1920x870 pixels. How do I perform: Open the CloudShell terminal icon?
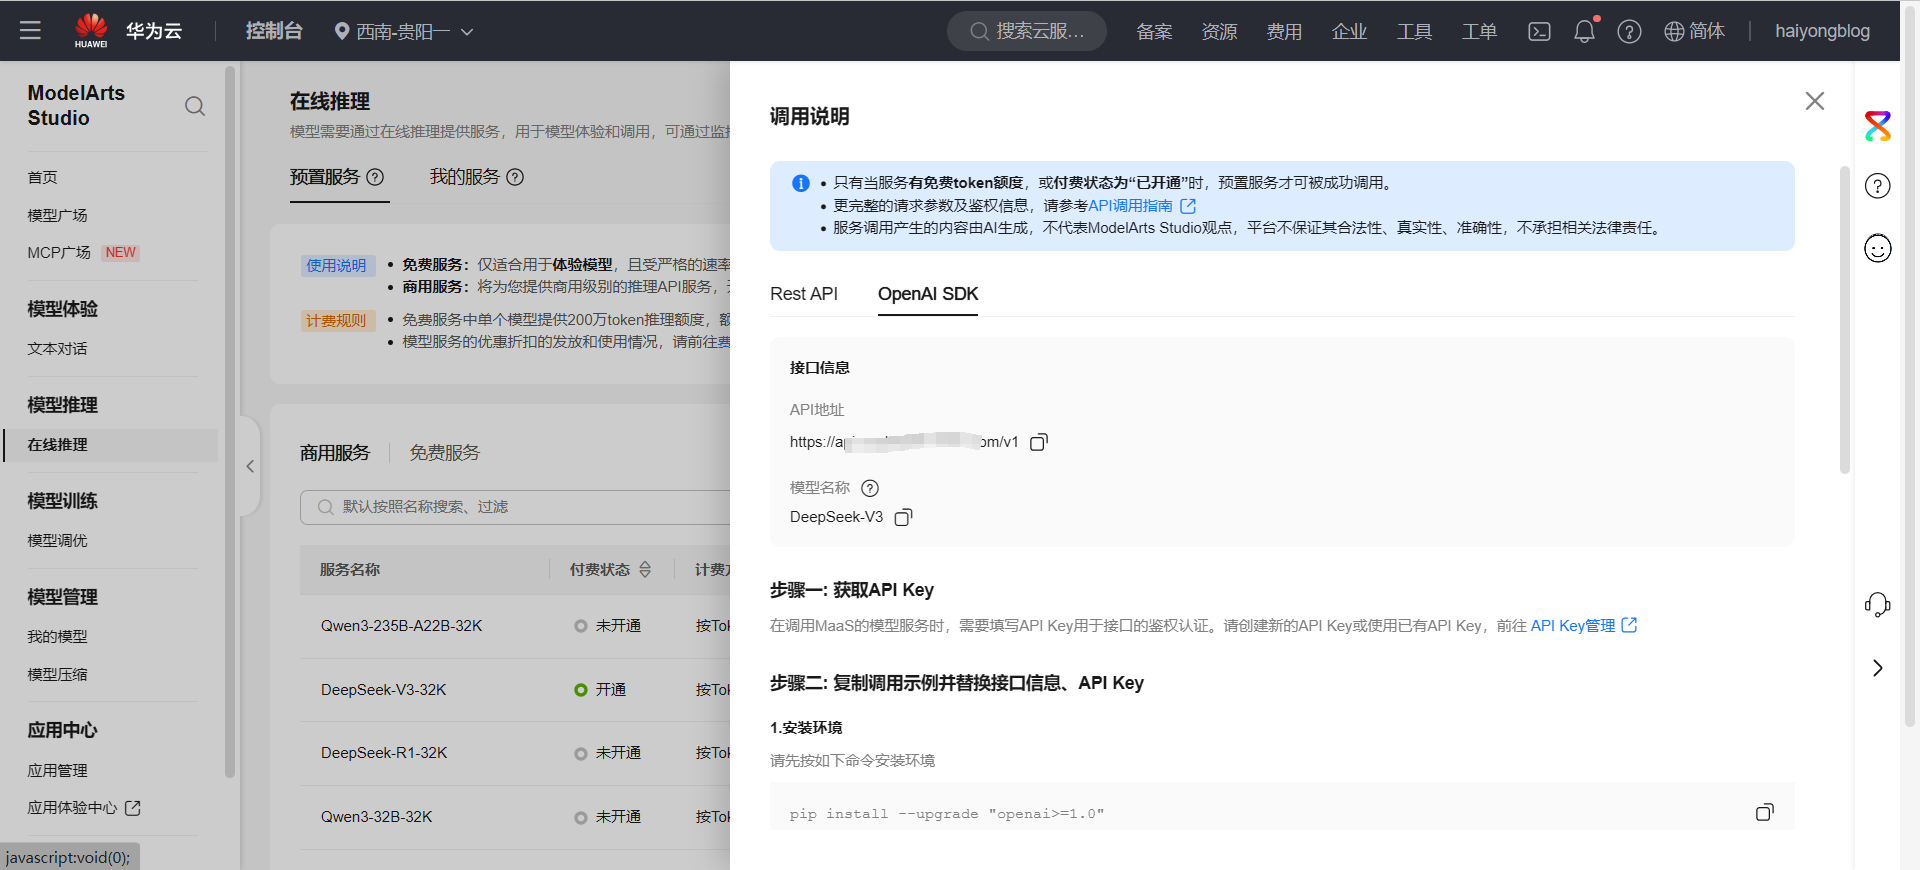pos(1539,32)
